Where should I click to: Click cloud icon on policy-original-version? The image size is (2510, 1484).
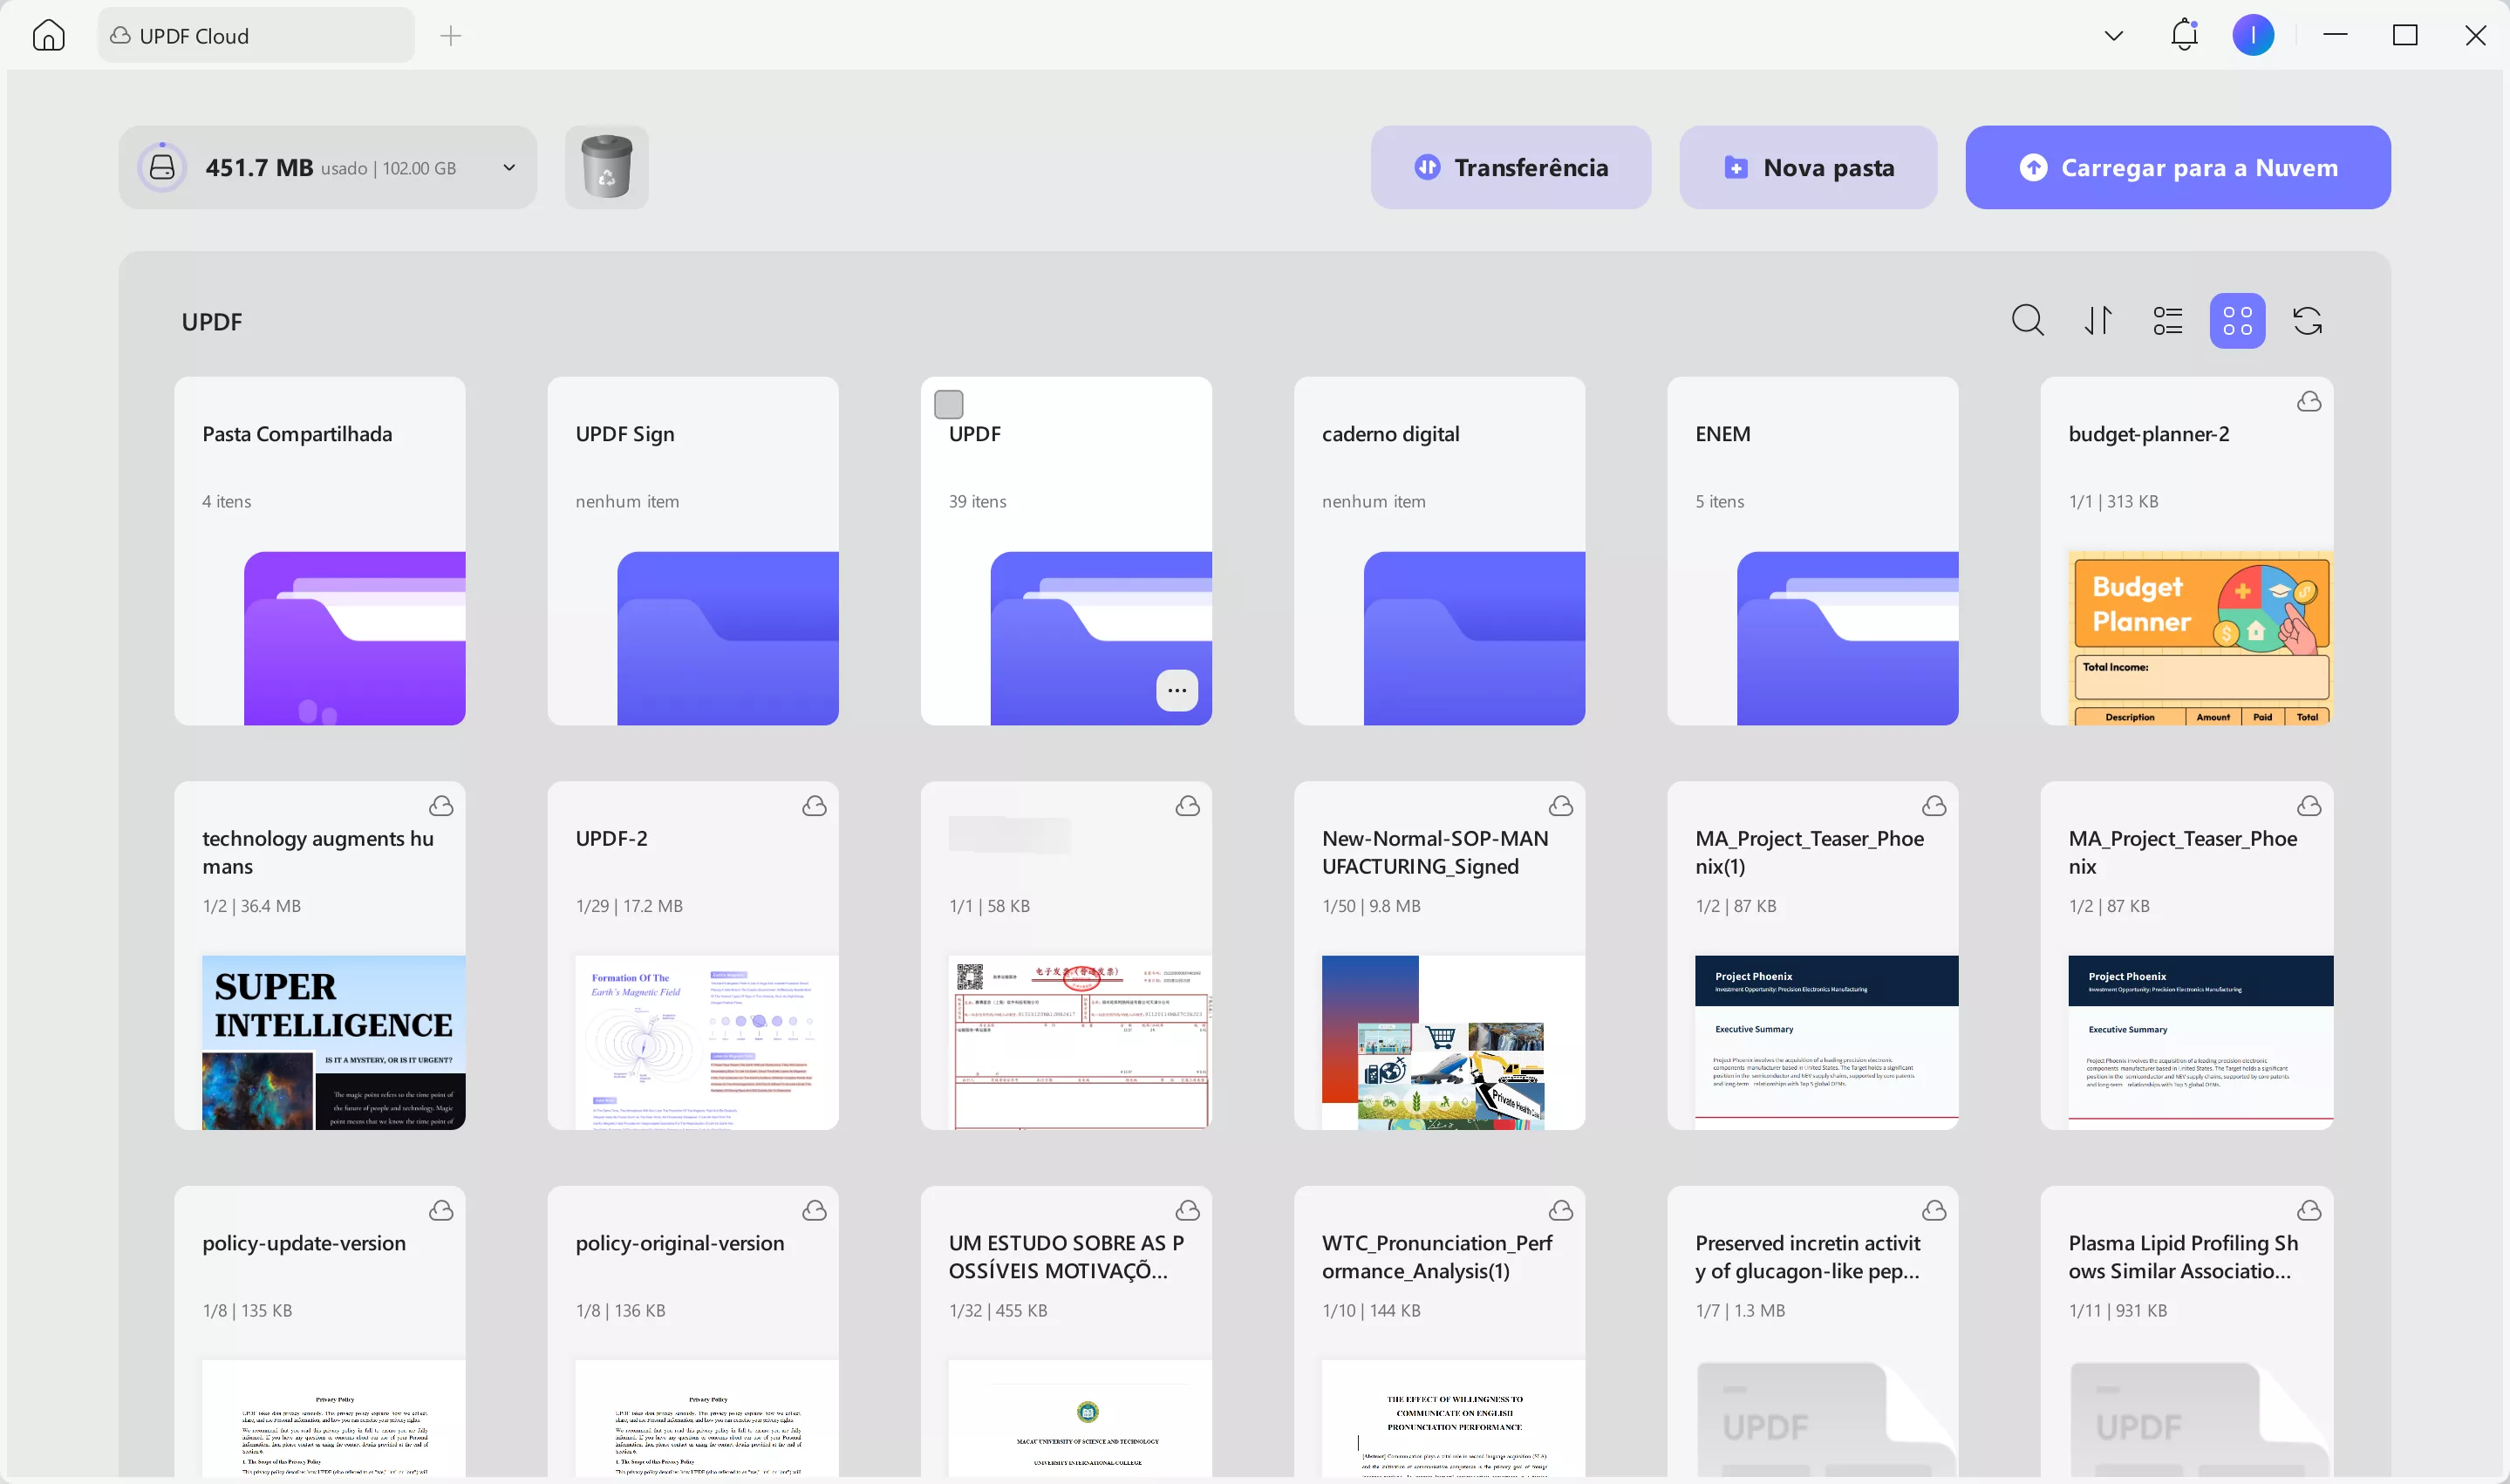click(814, 1211)
